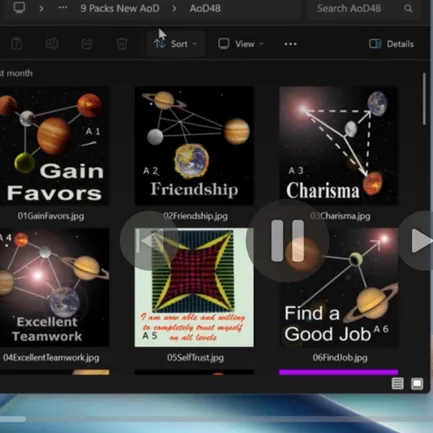Show hidden breadcrumb folders via ellipsis
The image size is (433, 433).
coord(63,8)
